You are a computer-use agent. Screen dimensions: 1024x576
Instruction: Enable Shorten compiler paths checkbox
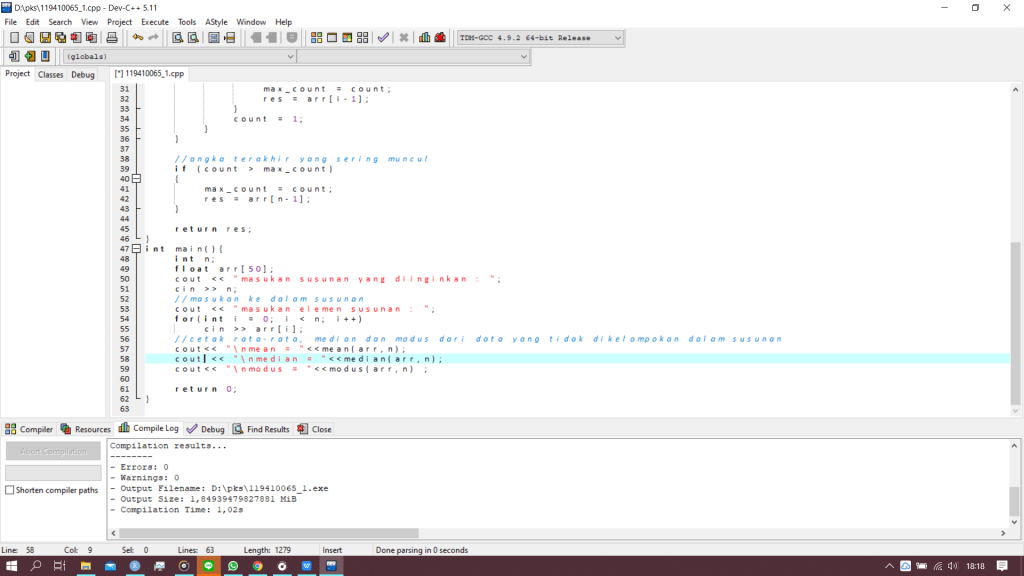tap(10, 490)
